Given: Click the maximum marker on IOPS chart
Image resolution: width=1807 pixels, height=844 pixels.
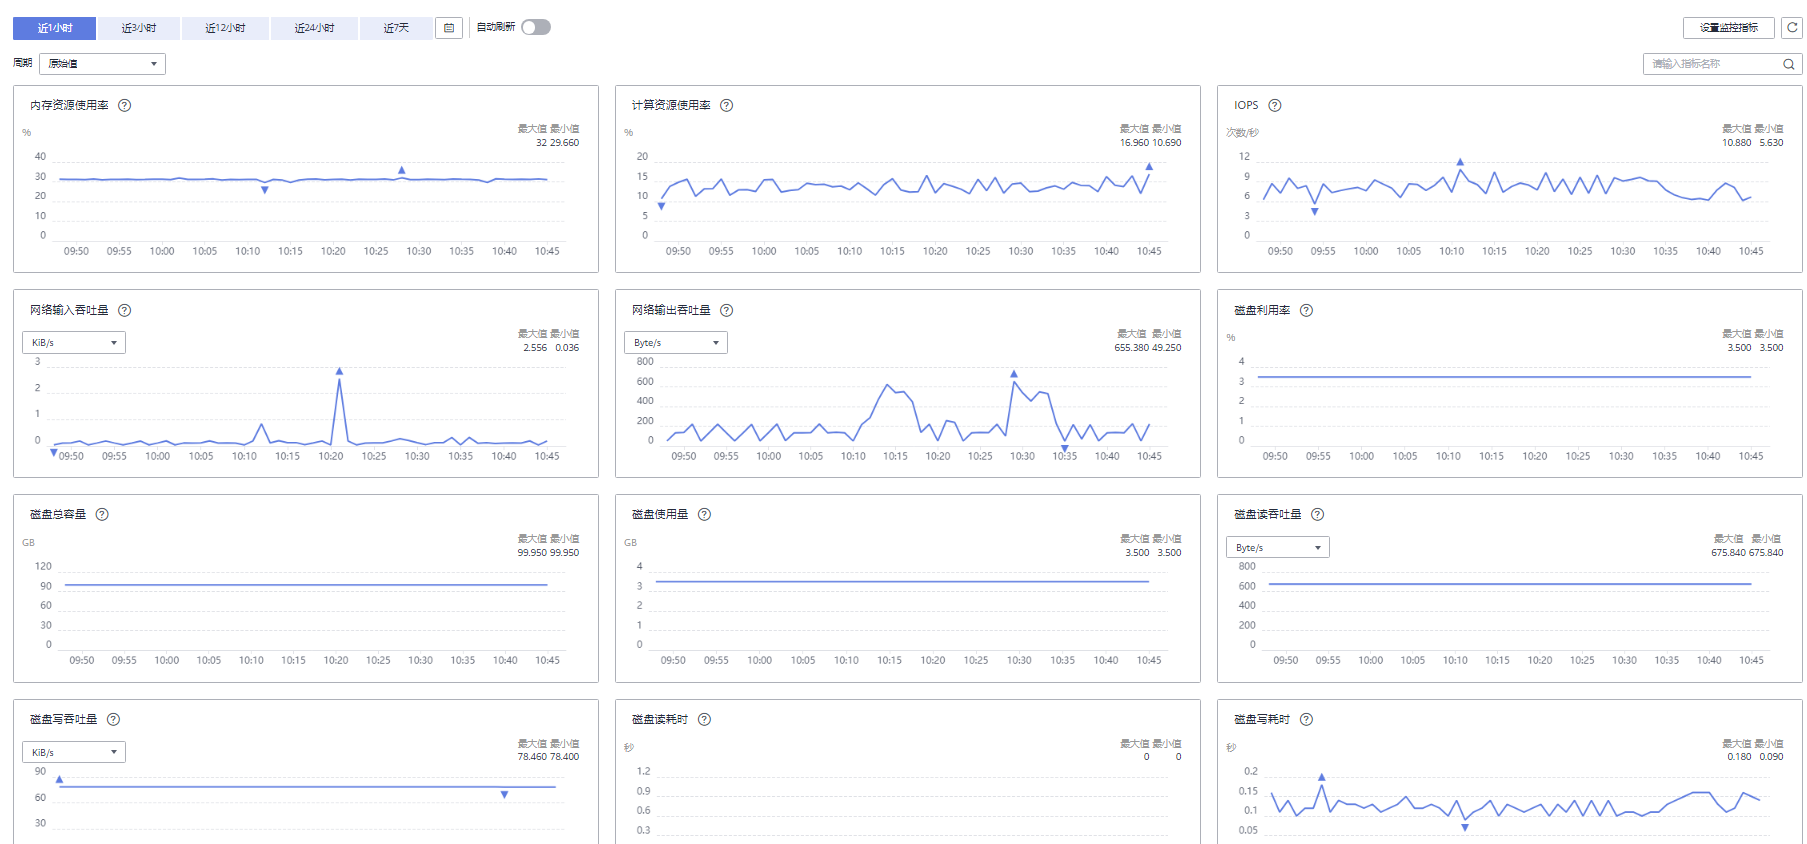Looking at the screenshot, I should pos(1460,161).
